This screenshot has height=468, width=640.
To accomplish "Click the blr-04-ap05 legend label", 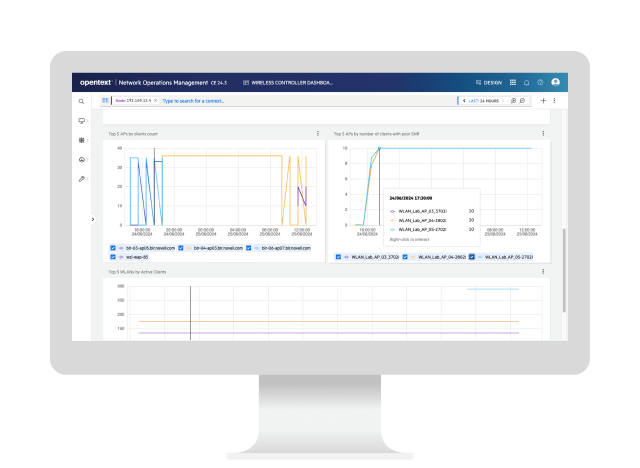I will pyautogui.click(x=218, y=248).
